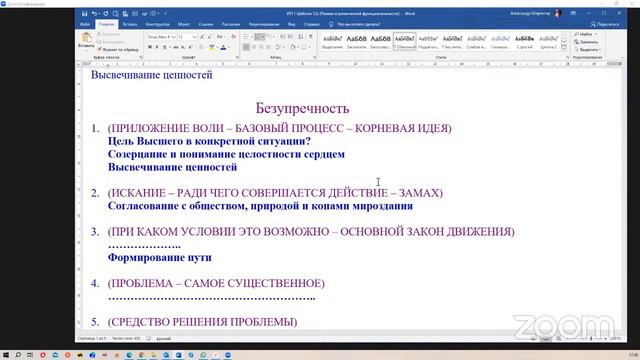Open the font name dropdown
This screenshot has width=640, height=360.
[174, 37]
